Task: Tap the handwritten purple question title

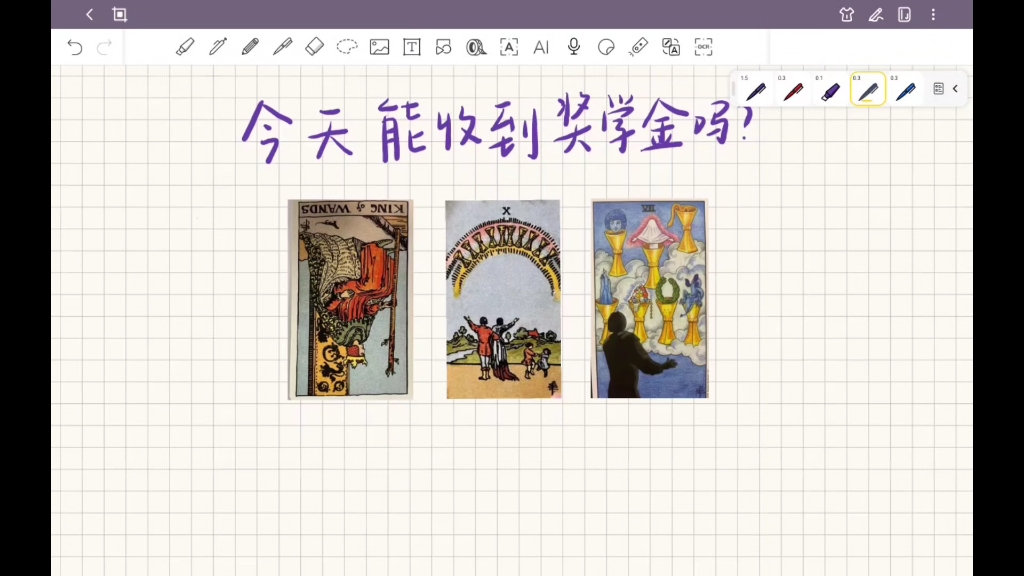Action: 499,128
